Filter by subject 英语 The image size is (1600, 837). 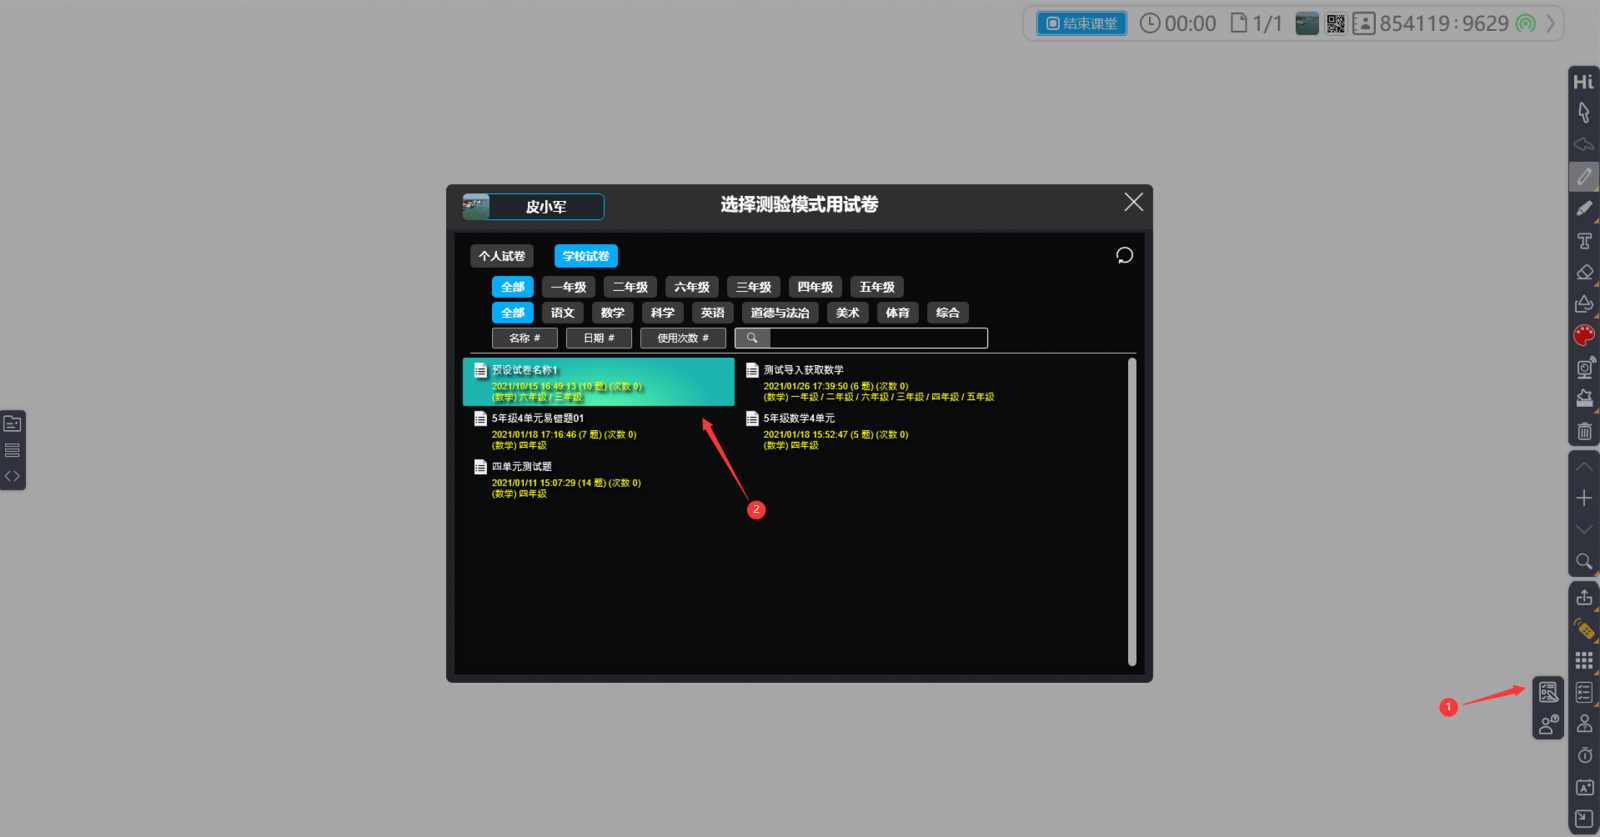point(713,313)
